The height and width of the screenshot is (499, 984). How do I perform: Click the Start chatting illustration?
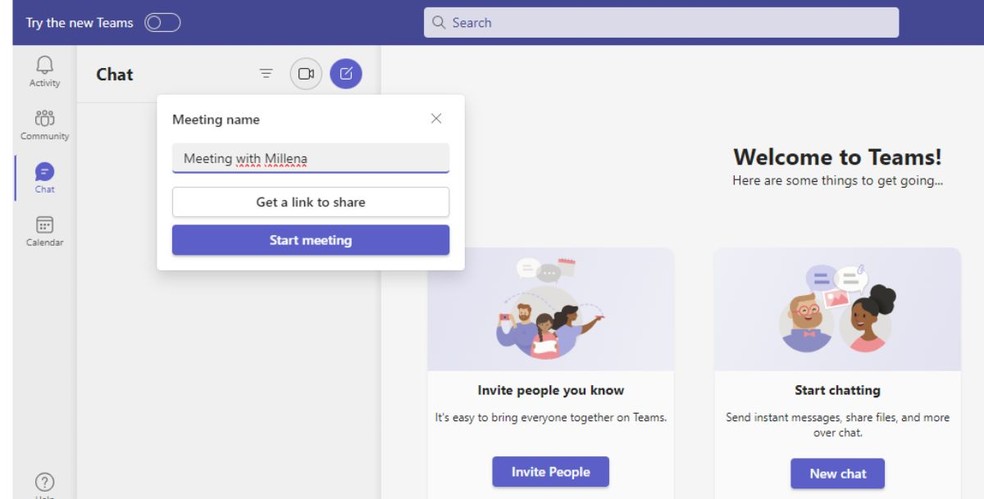pyautogui.click(x=838, y=309)
